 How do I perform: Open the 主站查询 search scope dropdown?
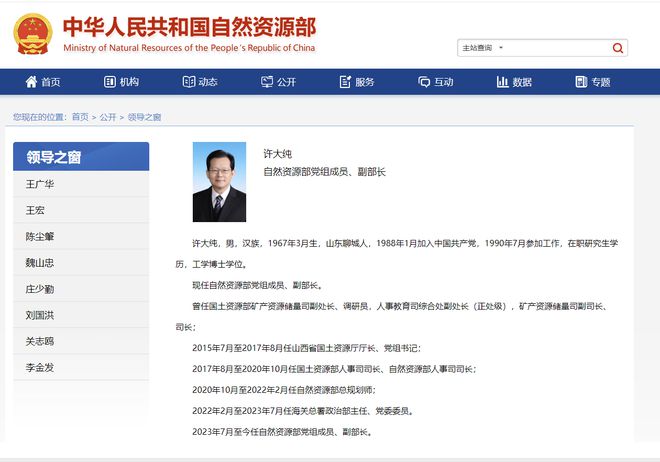(482, 48)
